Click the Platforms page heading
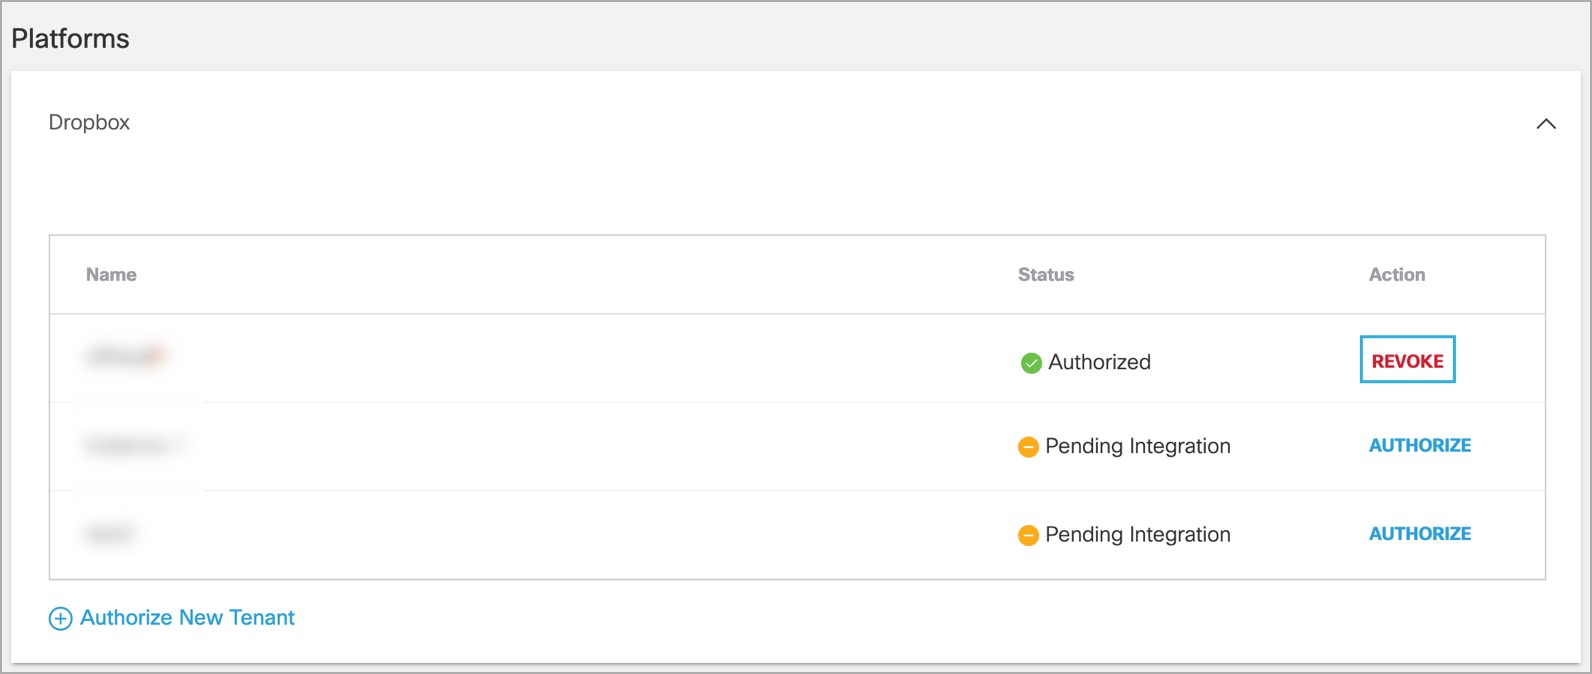Viewport: 1592px width, 674px height. (x=70, y=39)
